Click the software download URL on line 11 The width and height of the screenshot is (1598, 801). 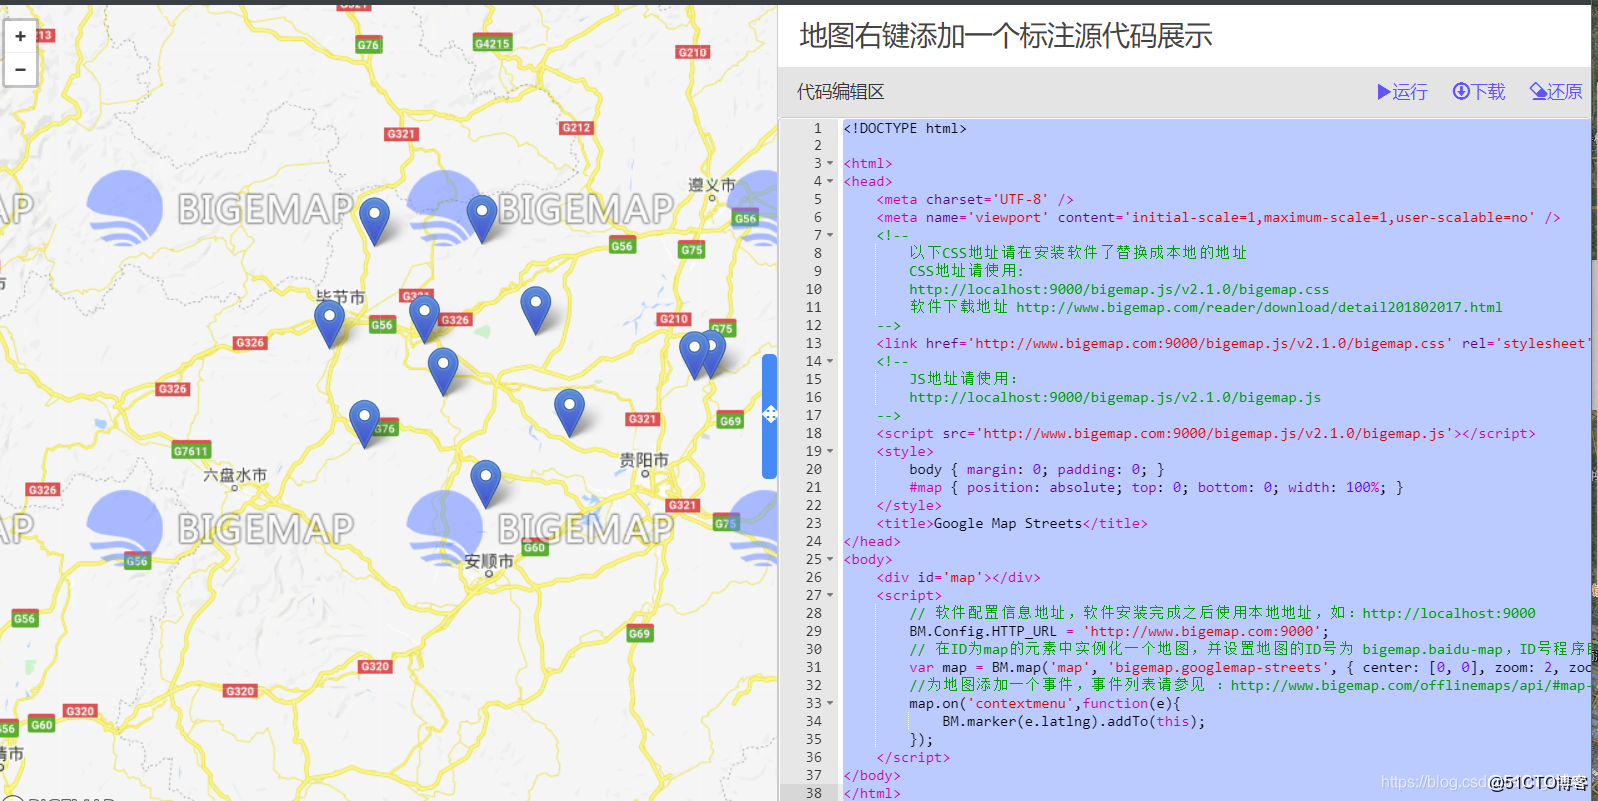coord(1259,307)
